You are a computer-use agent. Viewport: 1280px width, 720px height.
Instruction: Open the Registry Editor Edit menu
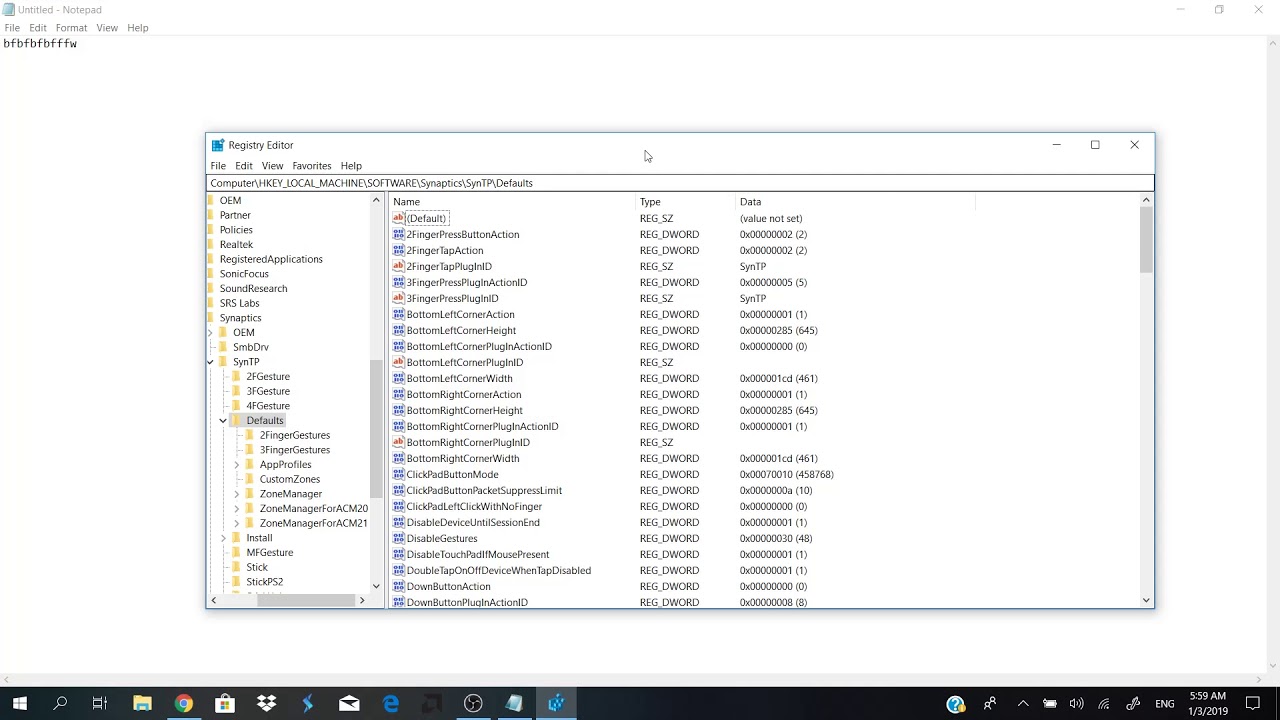pos(244,166)
